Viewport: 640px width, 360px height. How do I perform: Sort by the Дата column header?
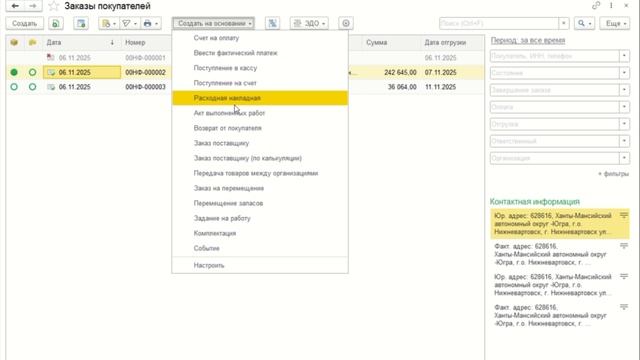(x=81, y=42)
